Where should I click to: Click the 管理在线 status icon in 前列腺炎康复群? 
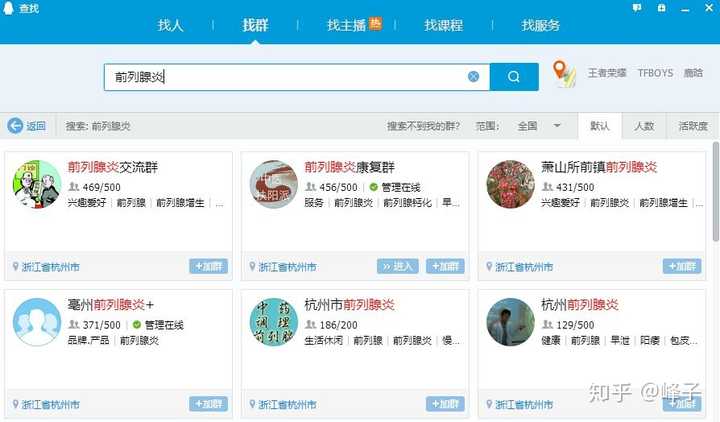point(373,187)
